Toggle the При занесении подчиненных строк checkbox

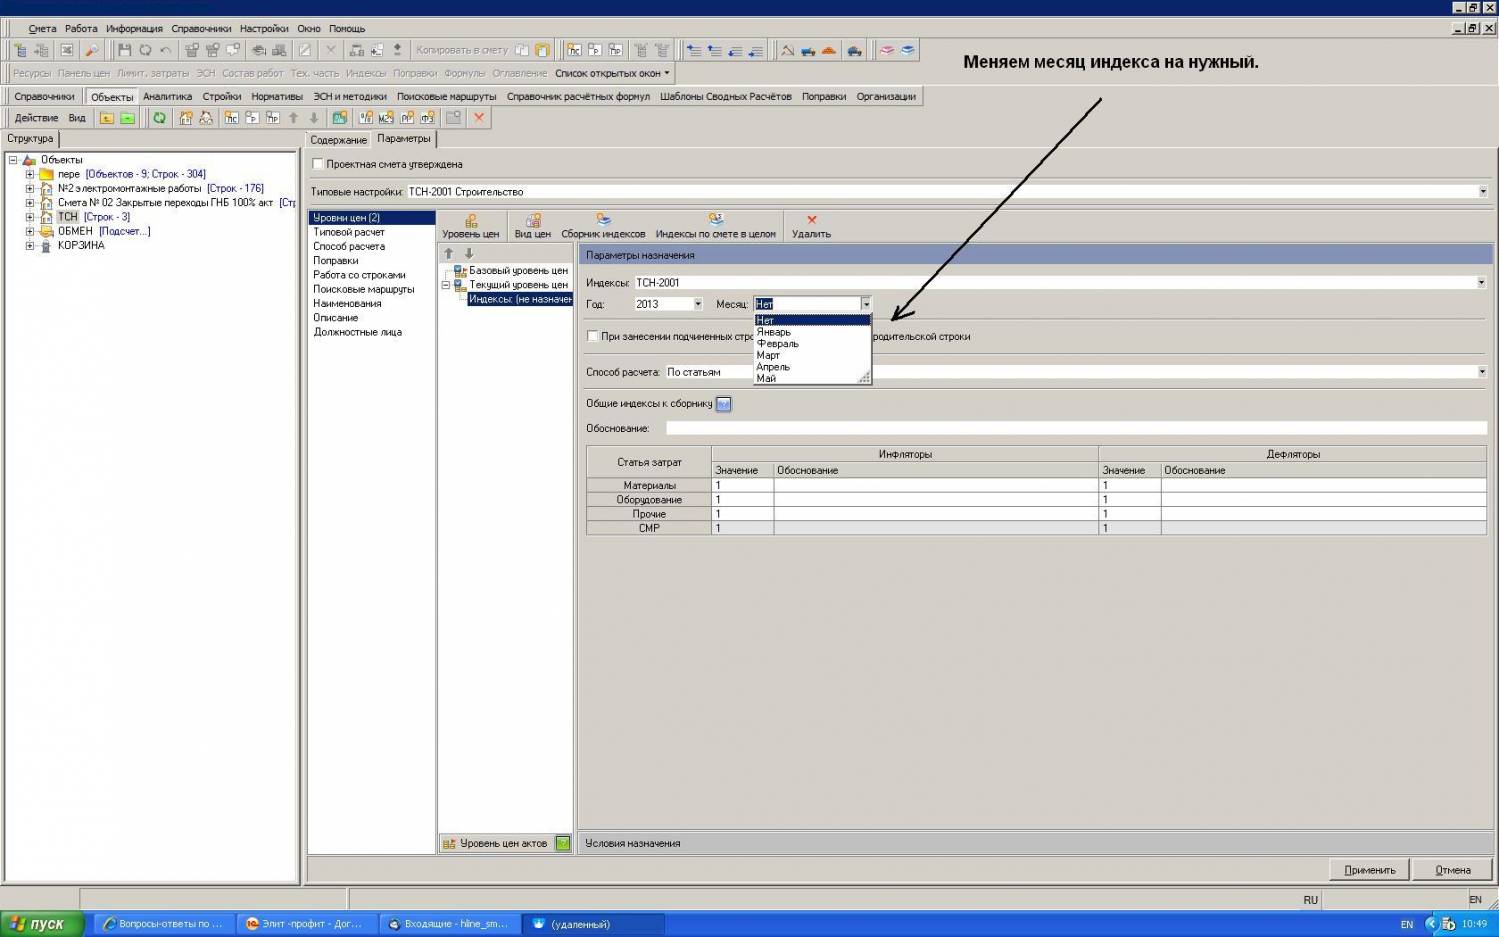point(593,336)
